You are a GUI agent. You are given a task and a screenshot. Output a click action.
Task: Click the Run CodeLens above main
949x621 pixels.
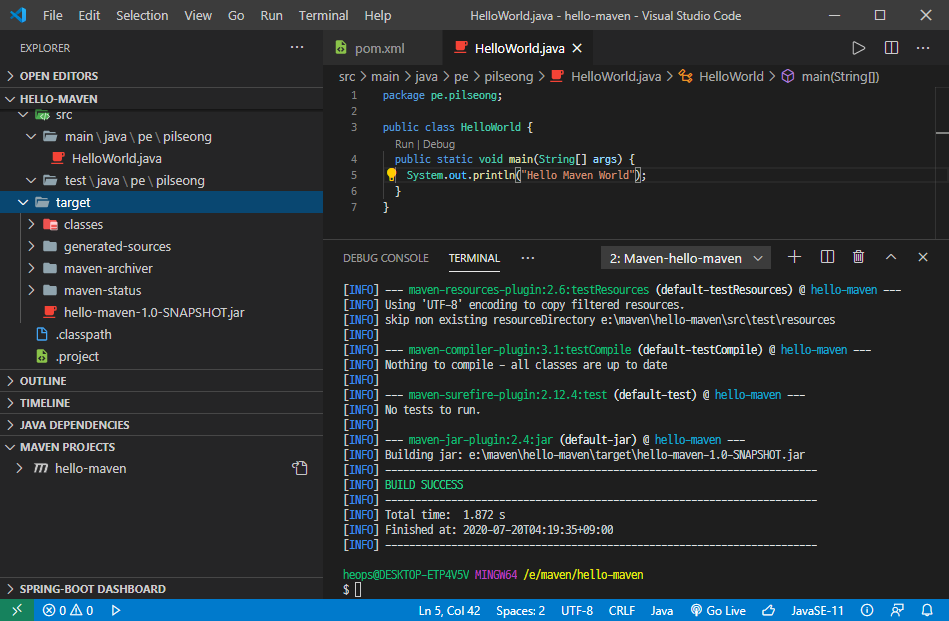point(404,144)
